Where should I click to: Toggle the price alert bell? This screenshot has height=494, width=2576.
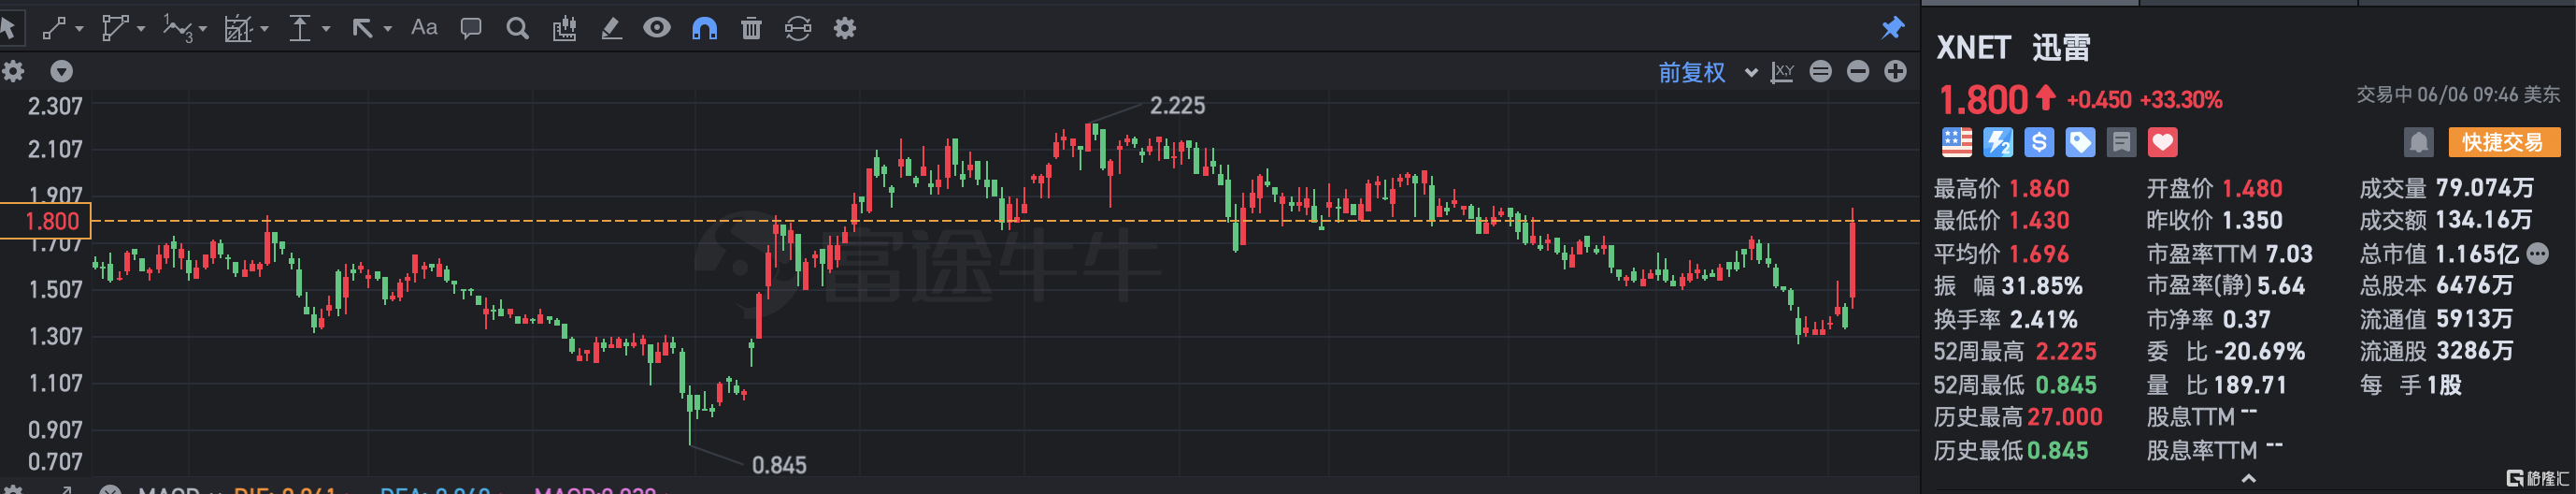[x=2418, y=143]
